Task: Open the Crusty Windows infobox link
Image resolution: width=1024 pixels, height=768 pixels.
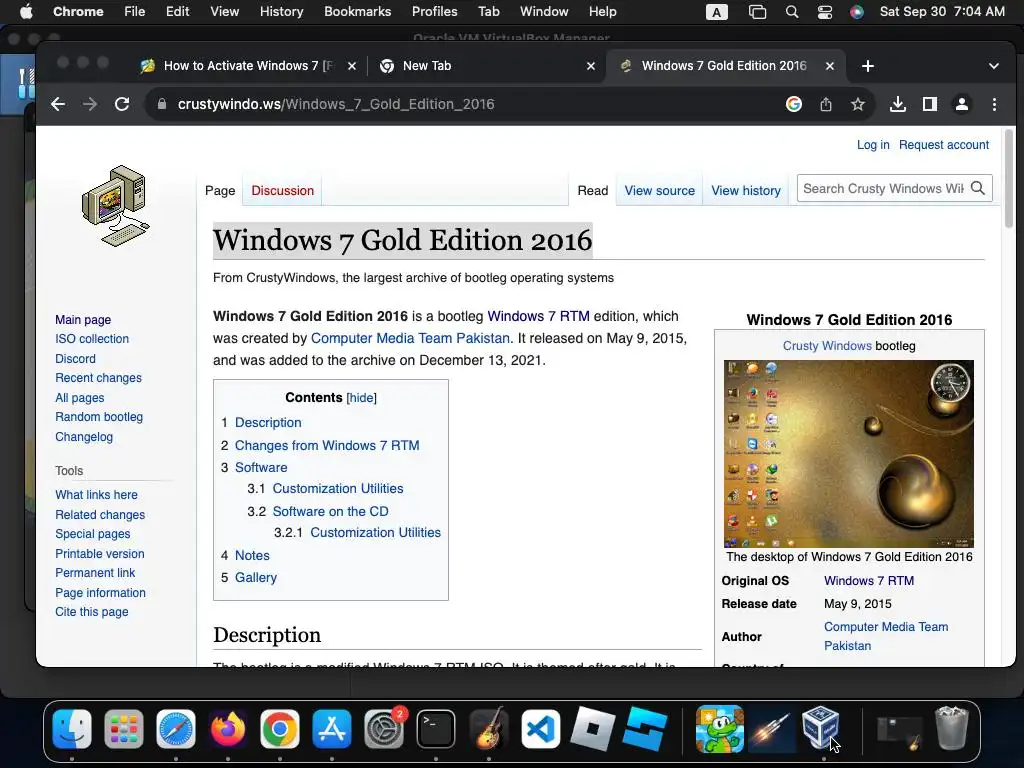Action: (827, 346)
